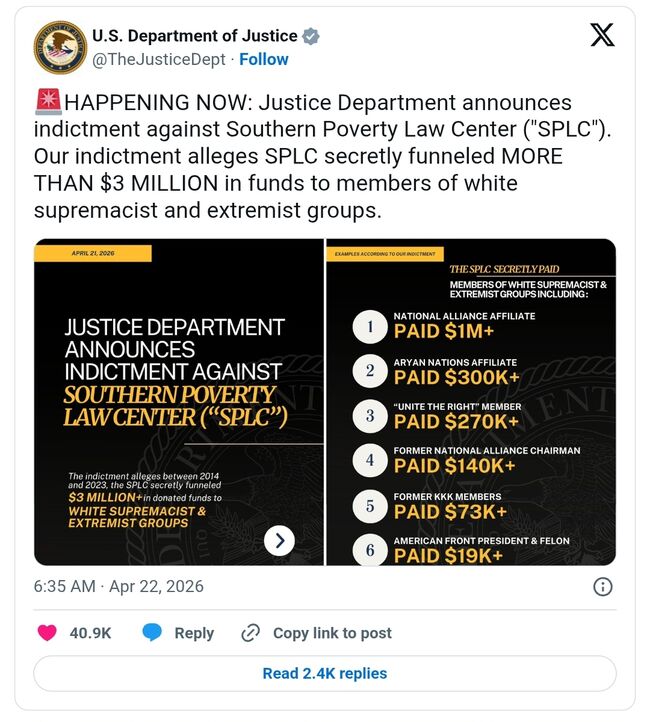Select Copy link to post
The image size is (650, 722).
click(x=332, y=633)
